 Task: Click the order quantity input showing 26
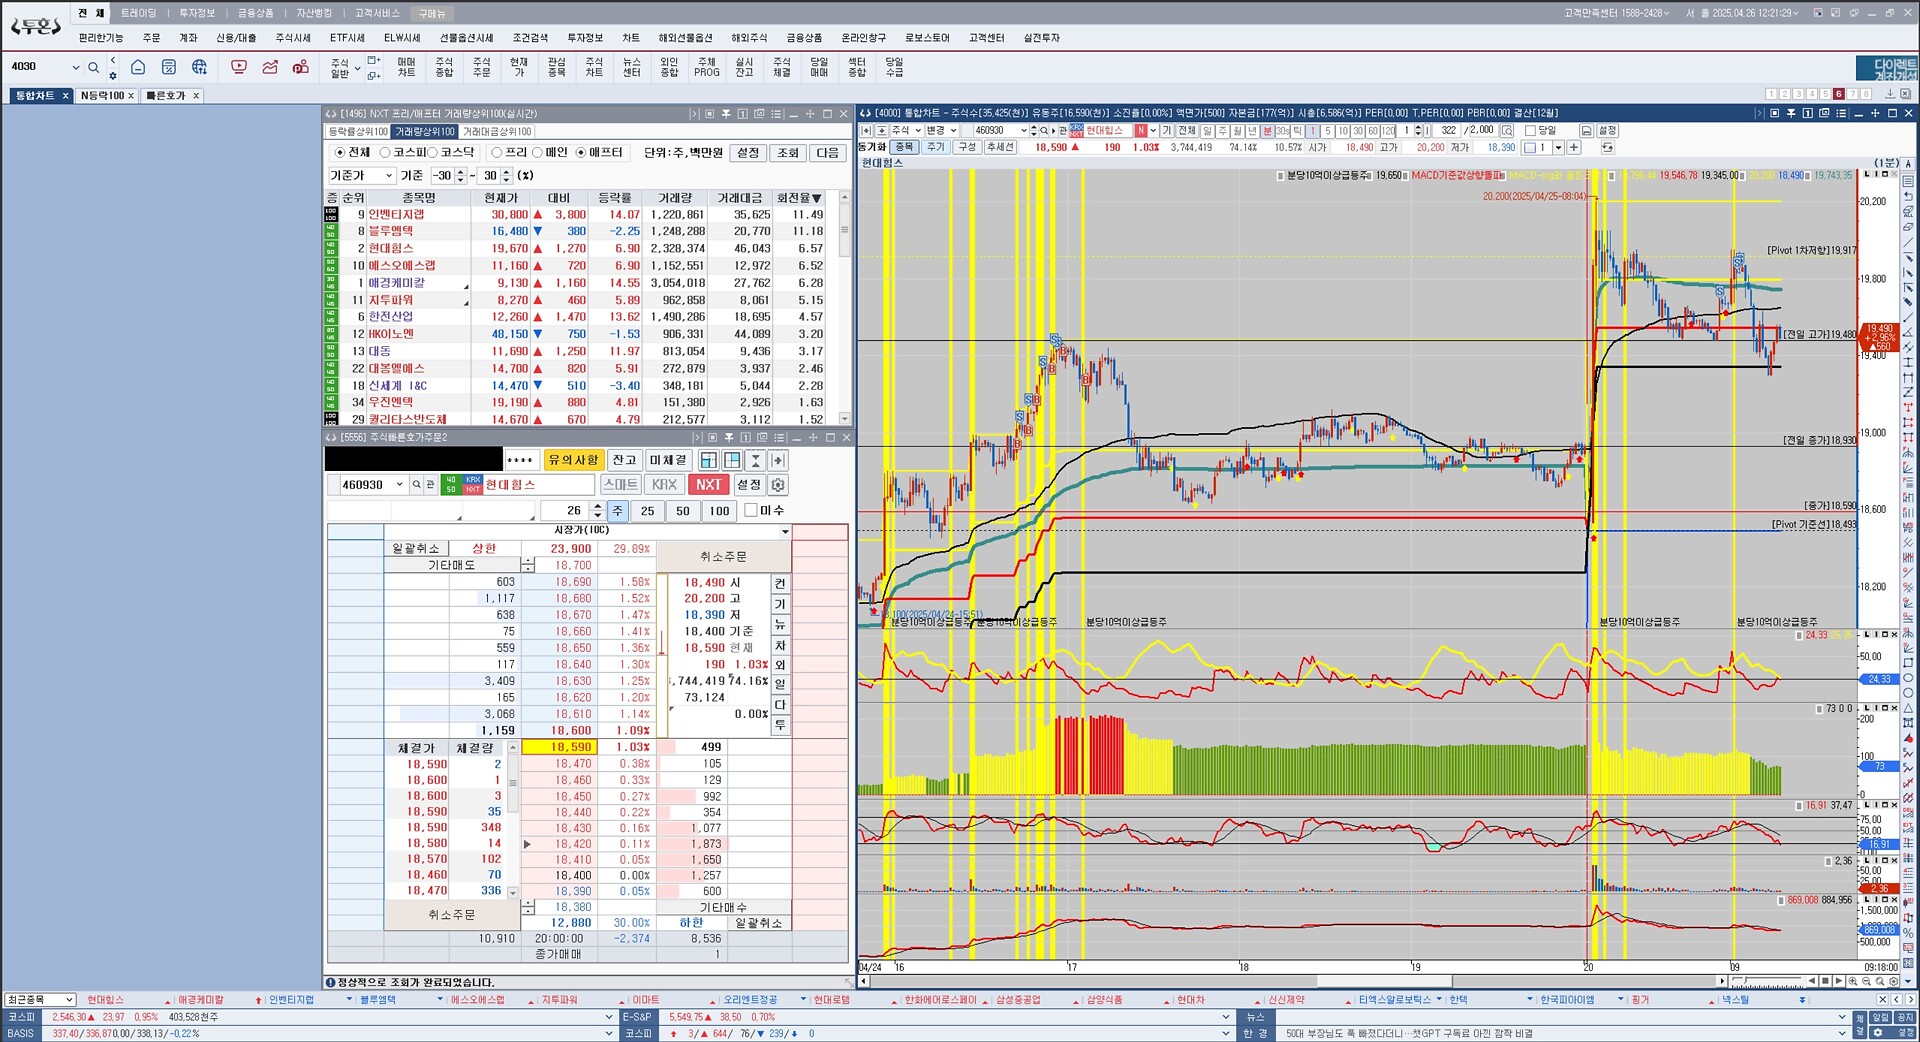point(565,511)
